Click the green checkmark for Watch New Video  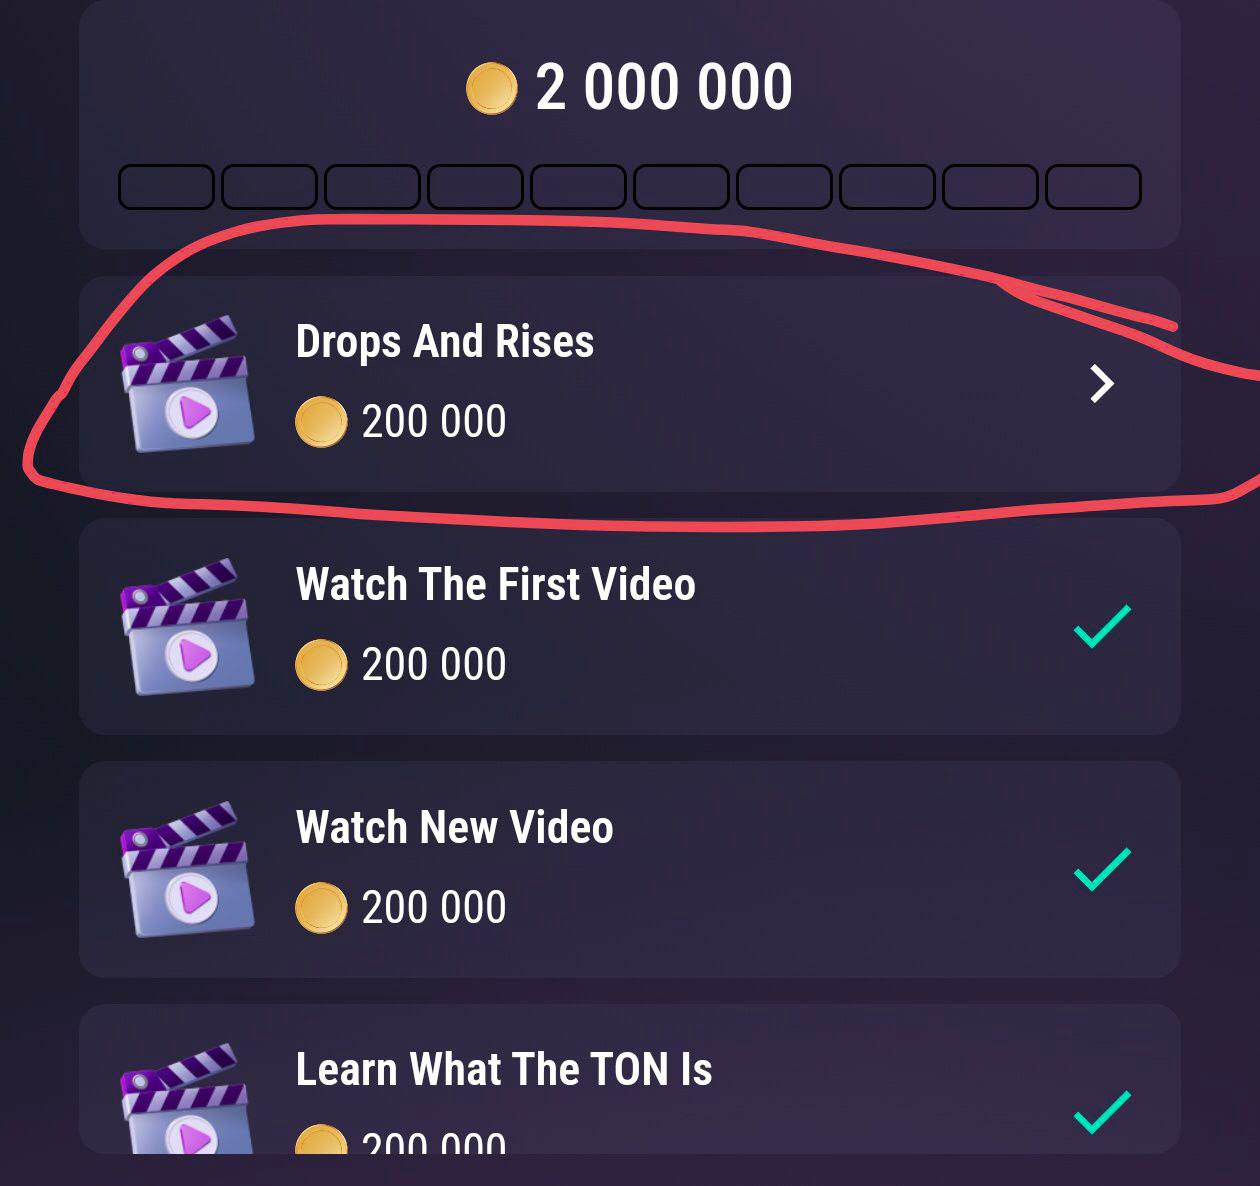[x=1102, y=870]
